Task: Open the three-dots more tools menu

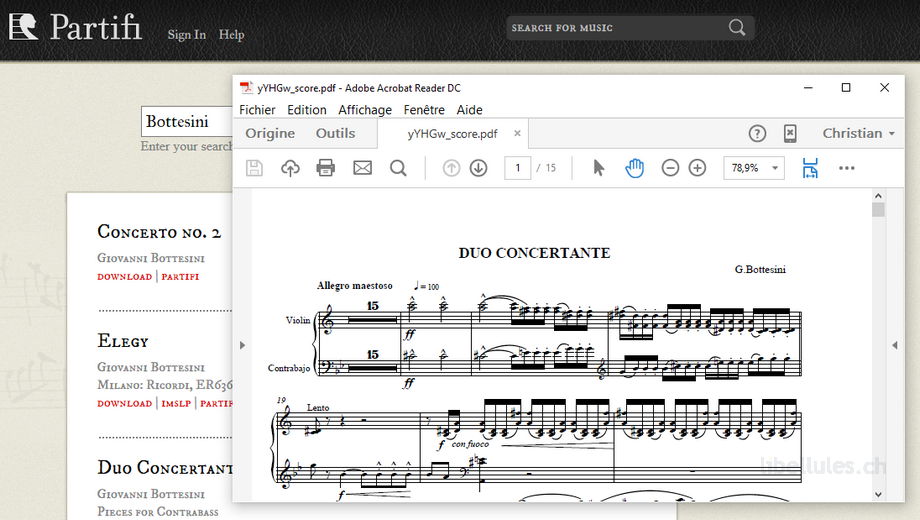Action: click(847, 168)
